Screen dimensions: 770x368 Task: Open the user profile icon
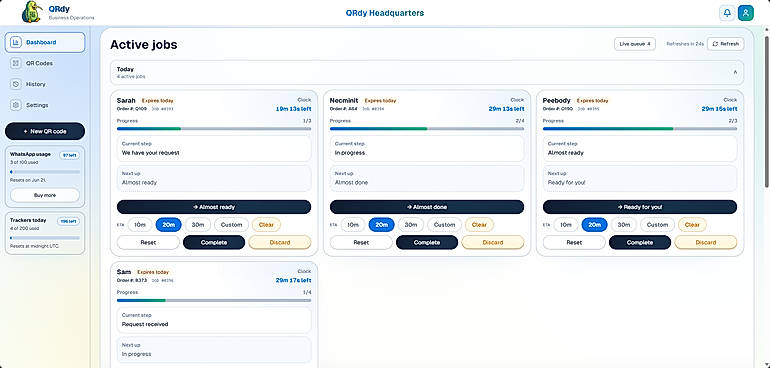pyautogui.click(x=745, y=13)
